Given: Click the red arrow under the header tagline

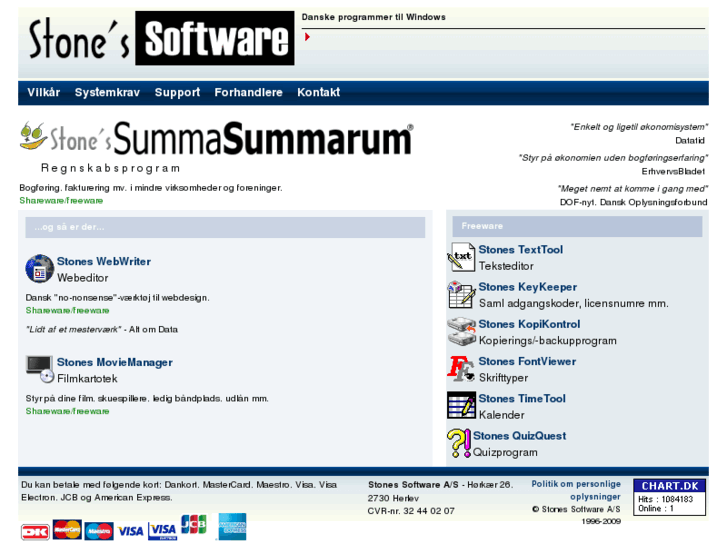Looking at the screenshot, I should (x=307, y=37).
